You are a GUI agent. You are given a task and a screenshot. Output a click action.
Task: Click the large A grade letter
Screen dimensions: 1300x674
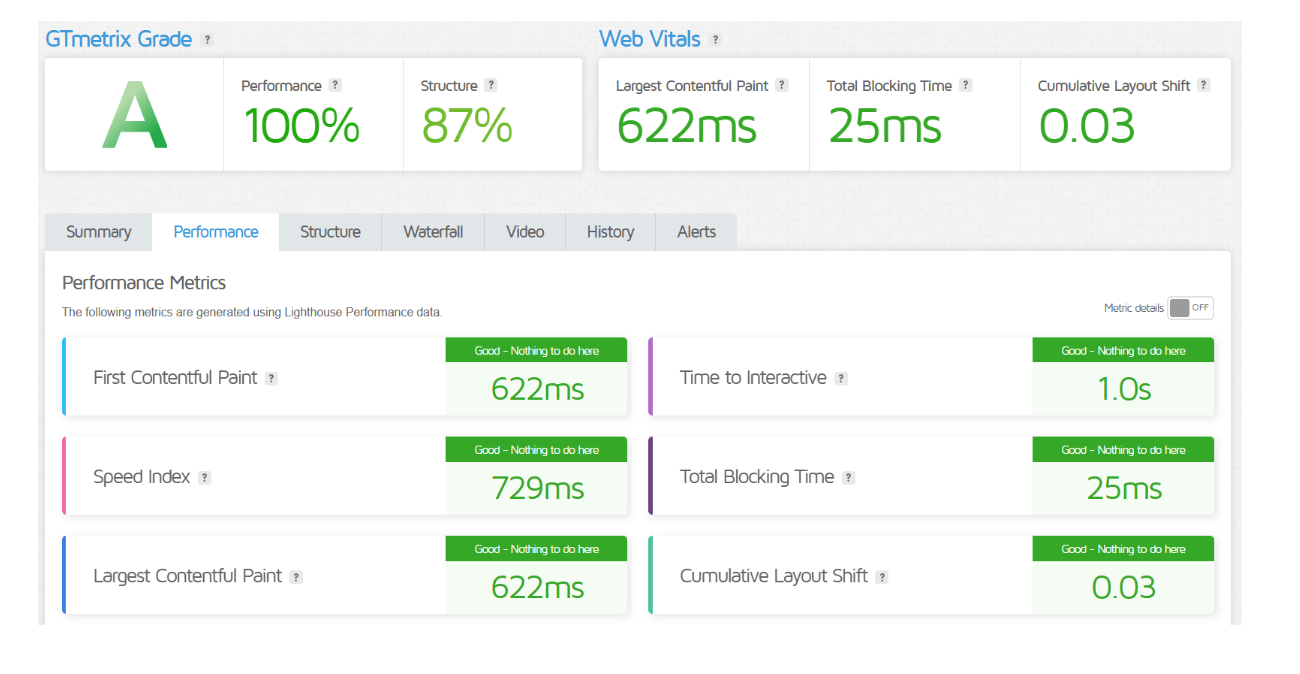pos(135,116)
